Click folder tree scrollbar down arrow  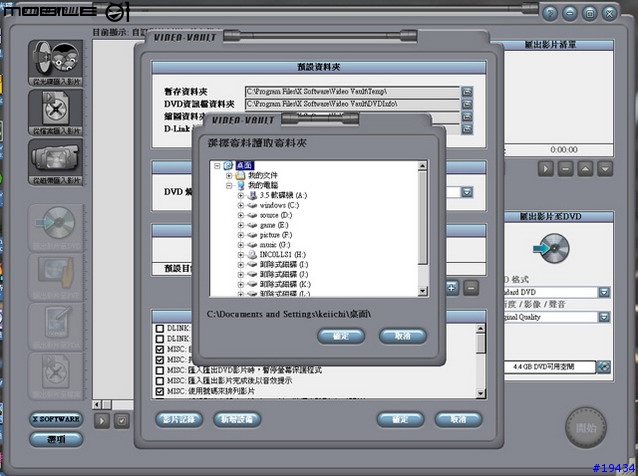pyautogui.click(x=423, y=291)
